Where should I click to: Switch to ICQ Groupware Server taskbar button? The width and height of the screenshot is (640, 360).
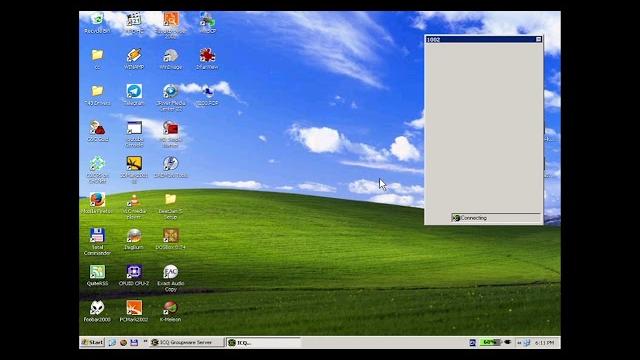[x=187, y=342]
